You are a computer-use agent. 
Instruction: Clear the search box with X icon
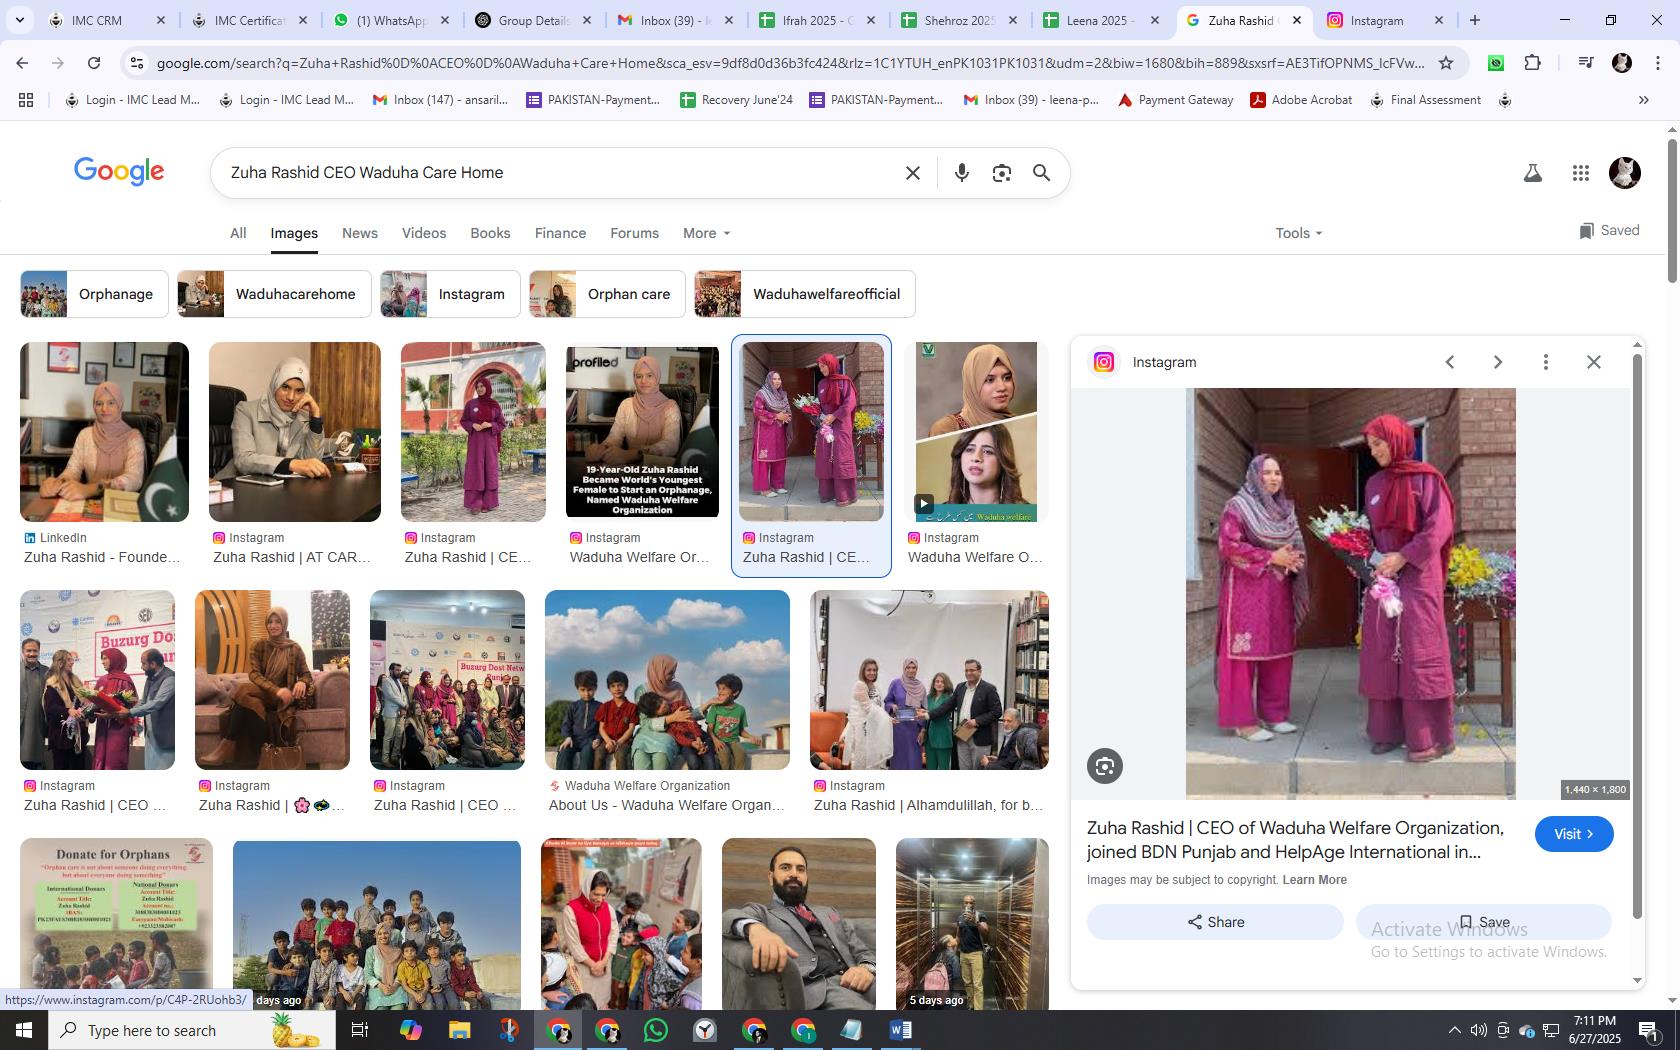[912, 173]
